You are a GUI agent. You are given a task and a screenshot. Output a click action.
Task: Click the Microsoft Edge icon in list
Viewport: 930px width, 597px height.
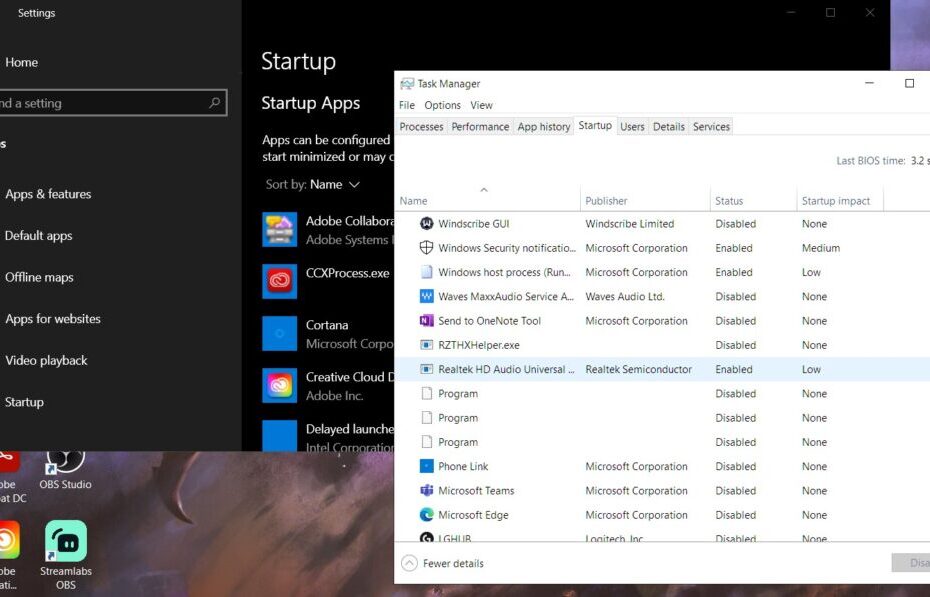coord(426,515)
